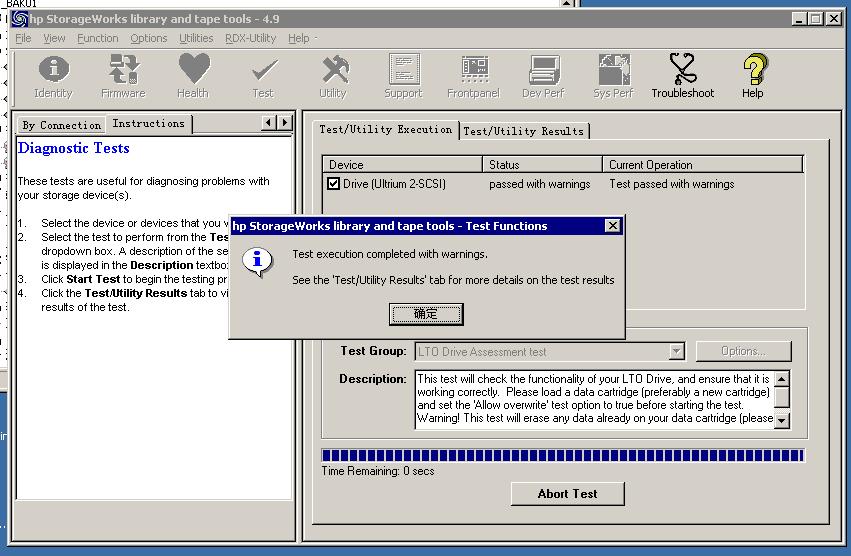Click the information icon in the dialog
This screenshot has width=851, height=556.
257,262
